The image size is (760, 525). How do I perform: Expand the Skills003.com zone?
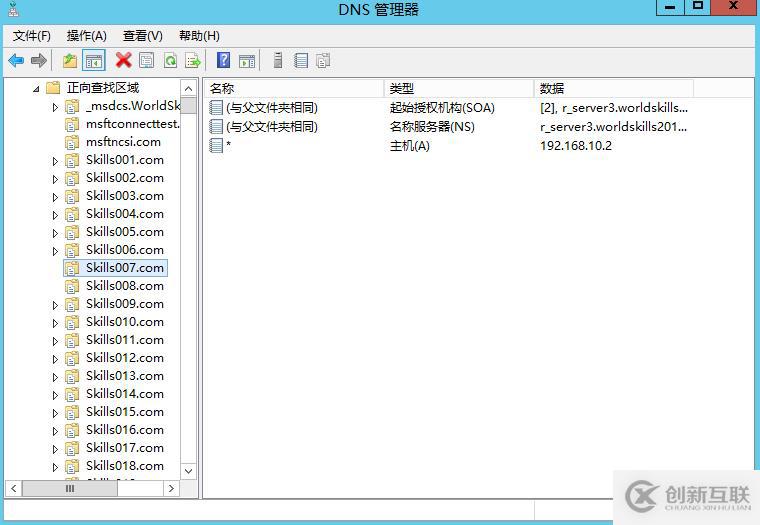click(55, 197)
